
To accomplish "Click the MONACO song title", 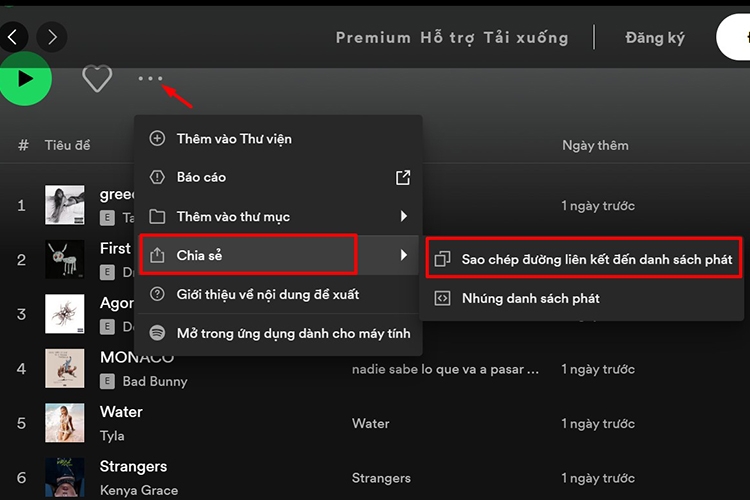I will [137, 358].
